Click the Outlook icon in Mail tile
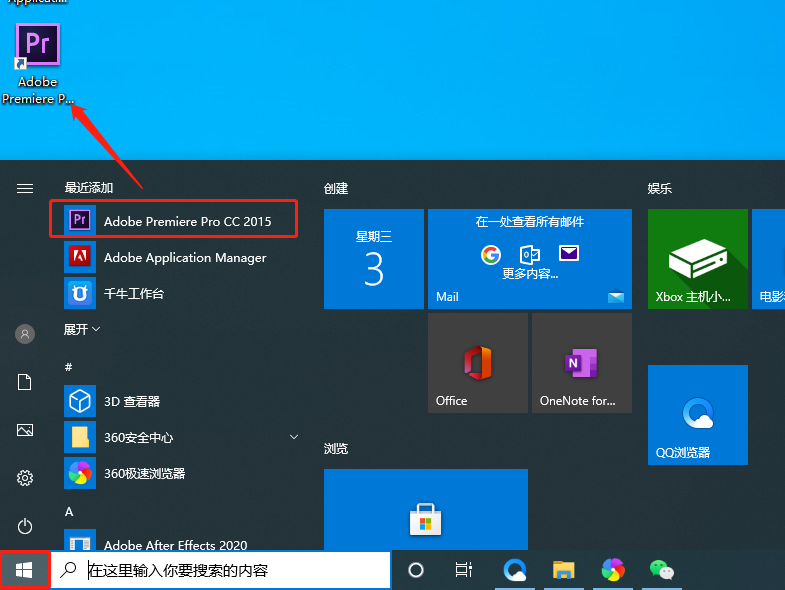Screen dimensions: 785x590 tap(529, 254)
